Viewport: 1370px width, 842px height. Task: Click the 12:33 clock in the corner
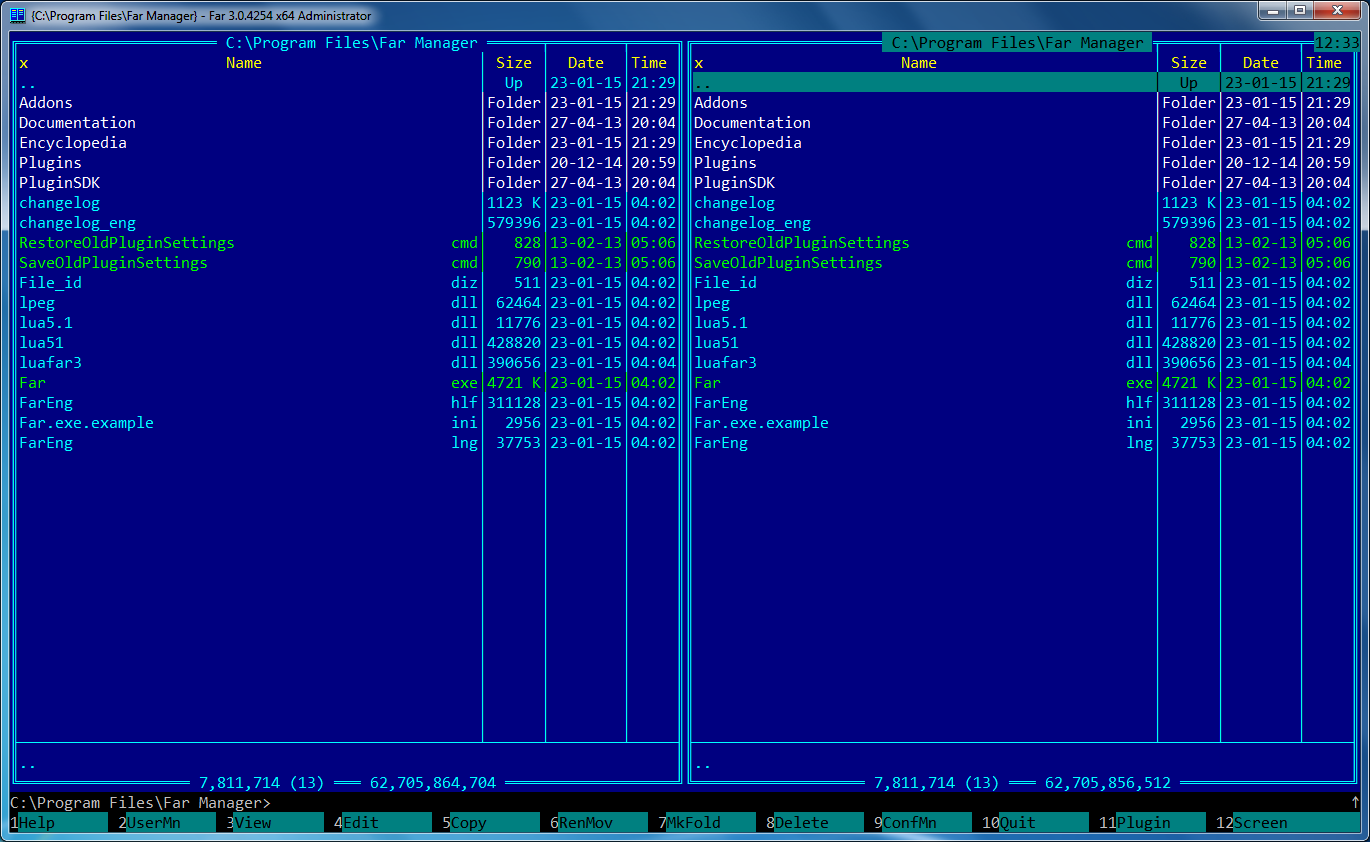(1337, 43)
